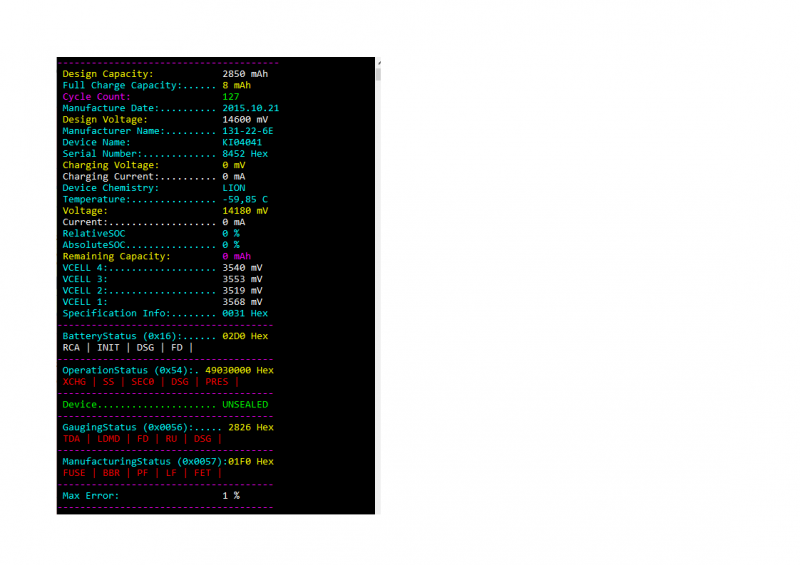The width and height of the screenshot is (800, 565).
Task: Click the scrollbar up arrow
Action: (x=378, y=62)
